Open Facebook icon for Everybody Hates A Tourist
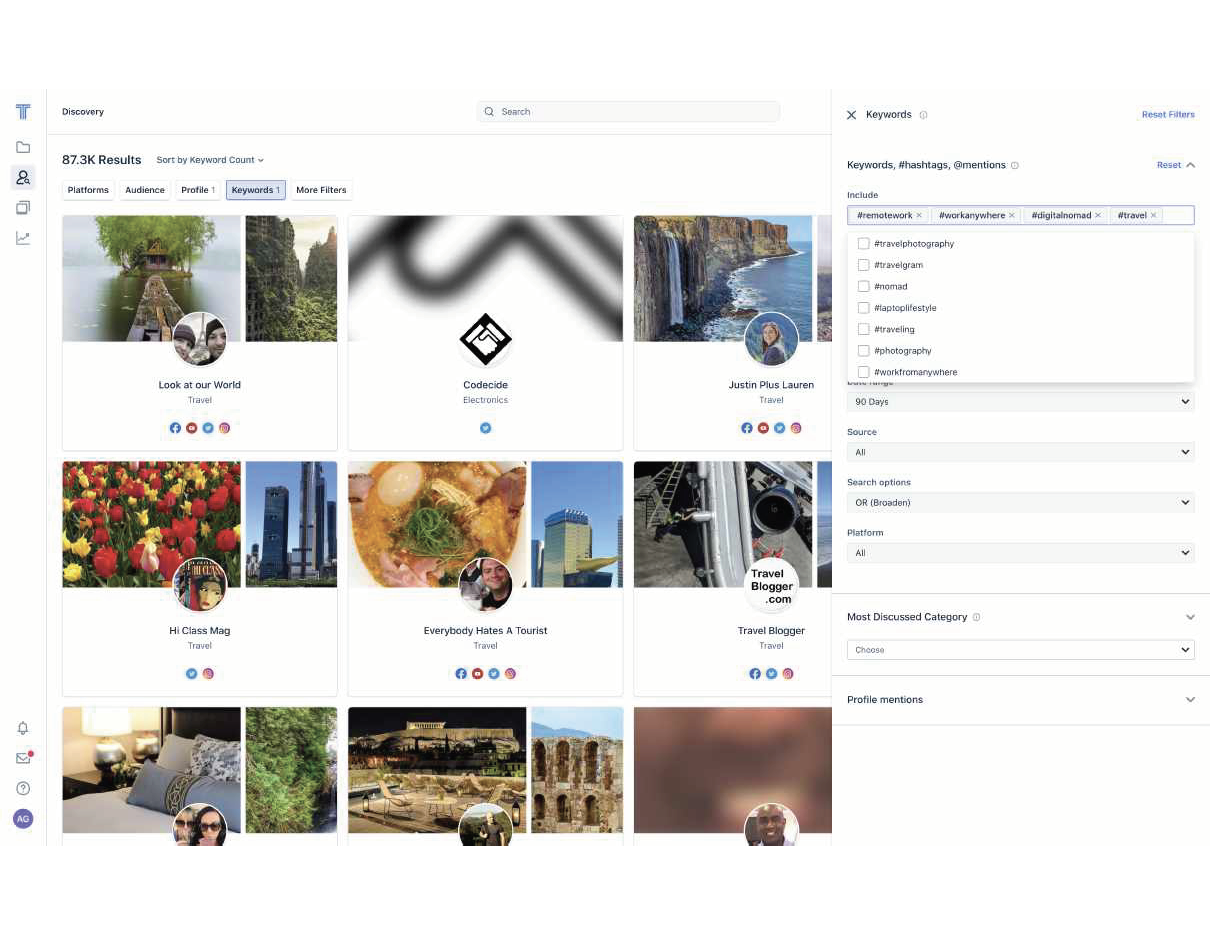1210x935 pixels. [x=461, y=674]
